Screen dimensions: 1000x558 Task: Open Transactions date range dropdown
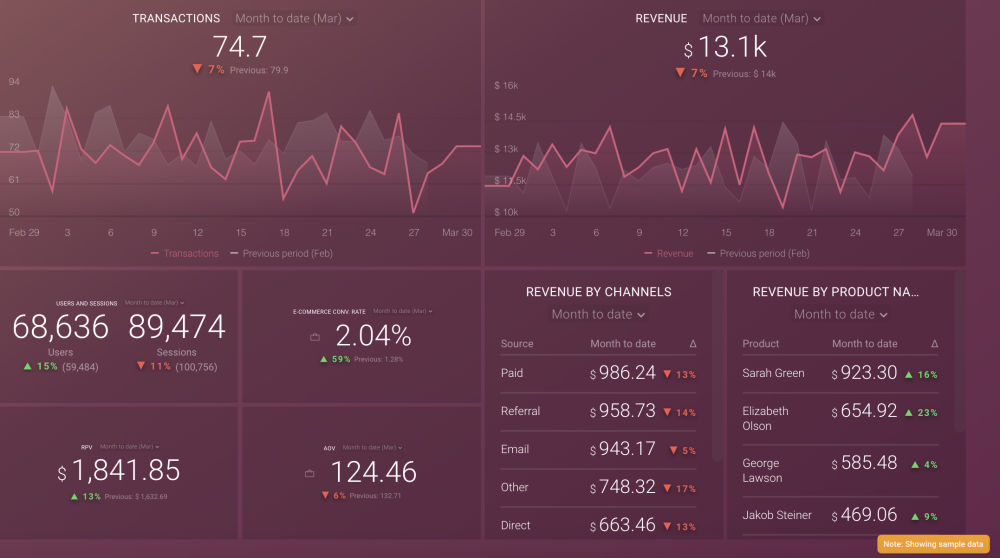[x=294, y=19]
